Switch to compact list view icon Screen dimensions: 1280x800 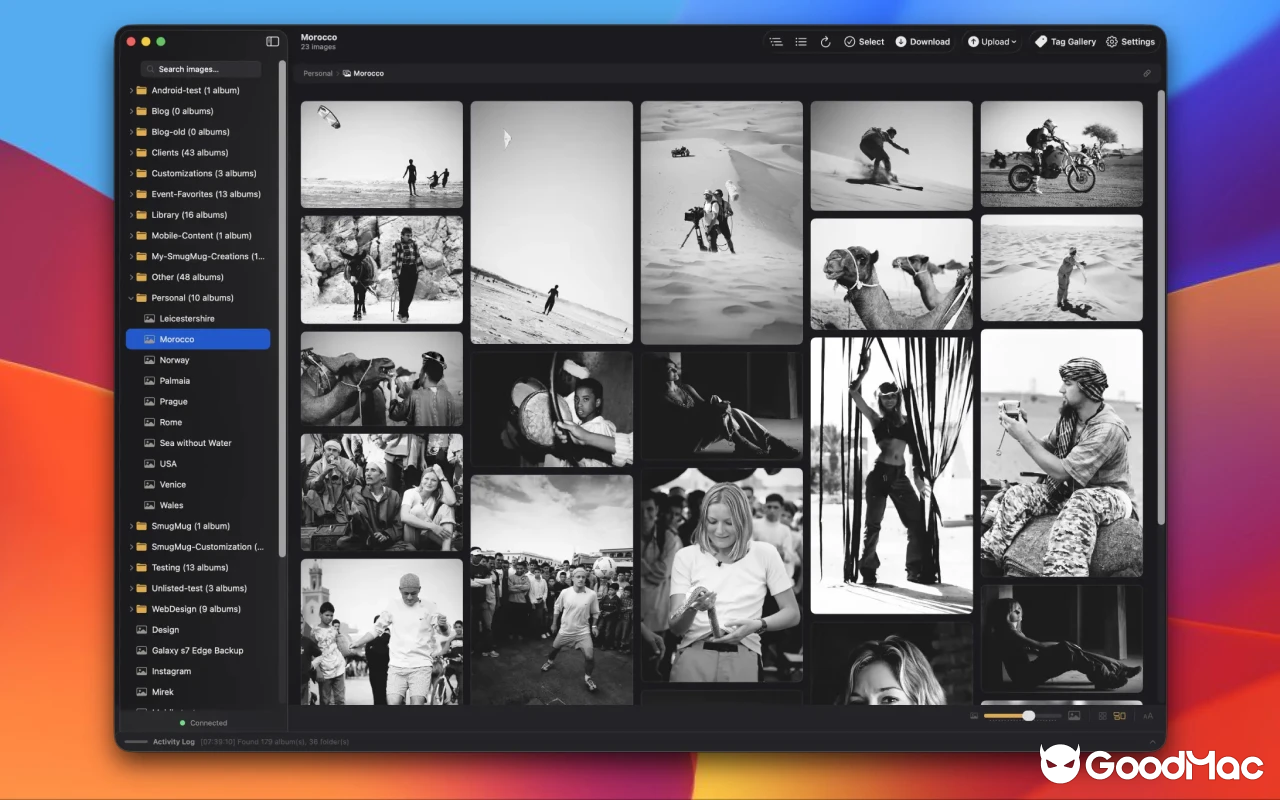pyautogui.click(x=801, y=41)
